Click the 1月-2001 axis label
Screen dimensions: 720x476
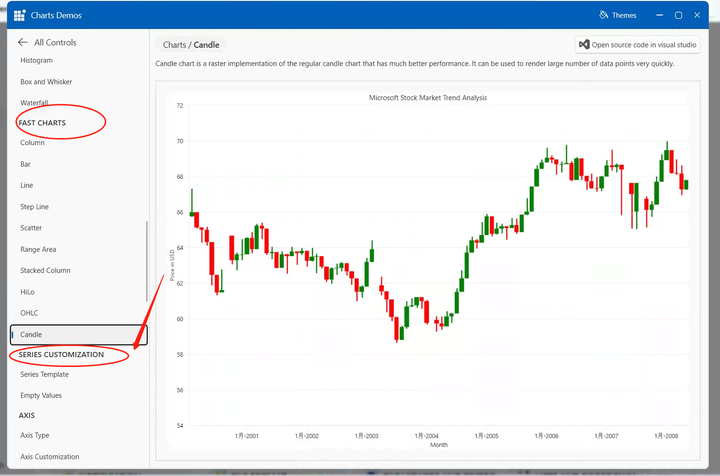point(247,436)
